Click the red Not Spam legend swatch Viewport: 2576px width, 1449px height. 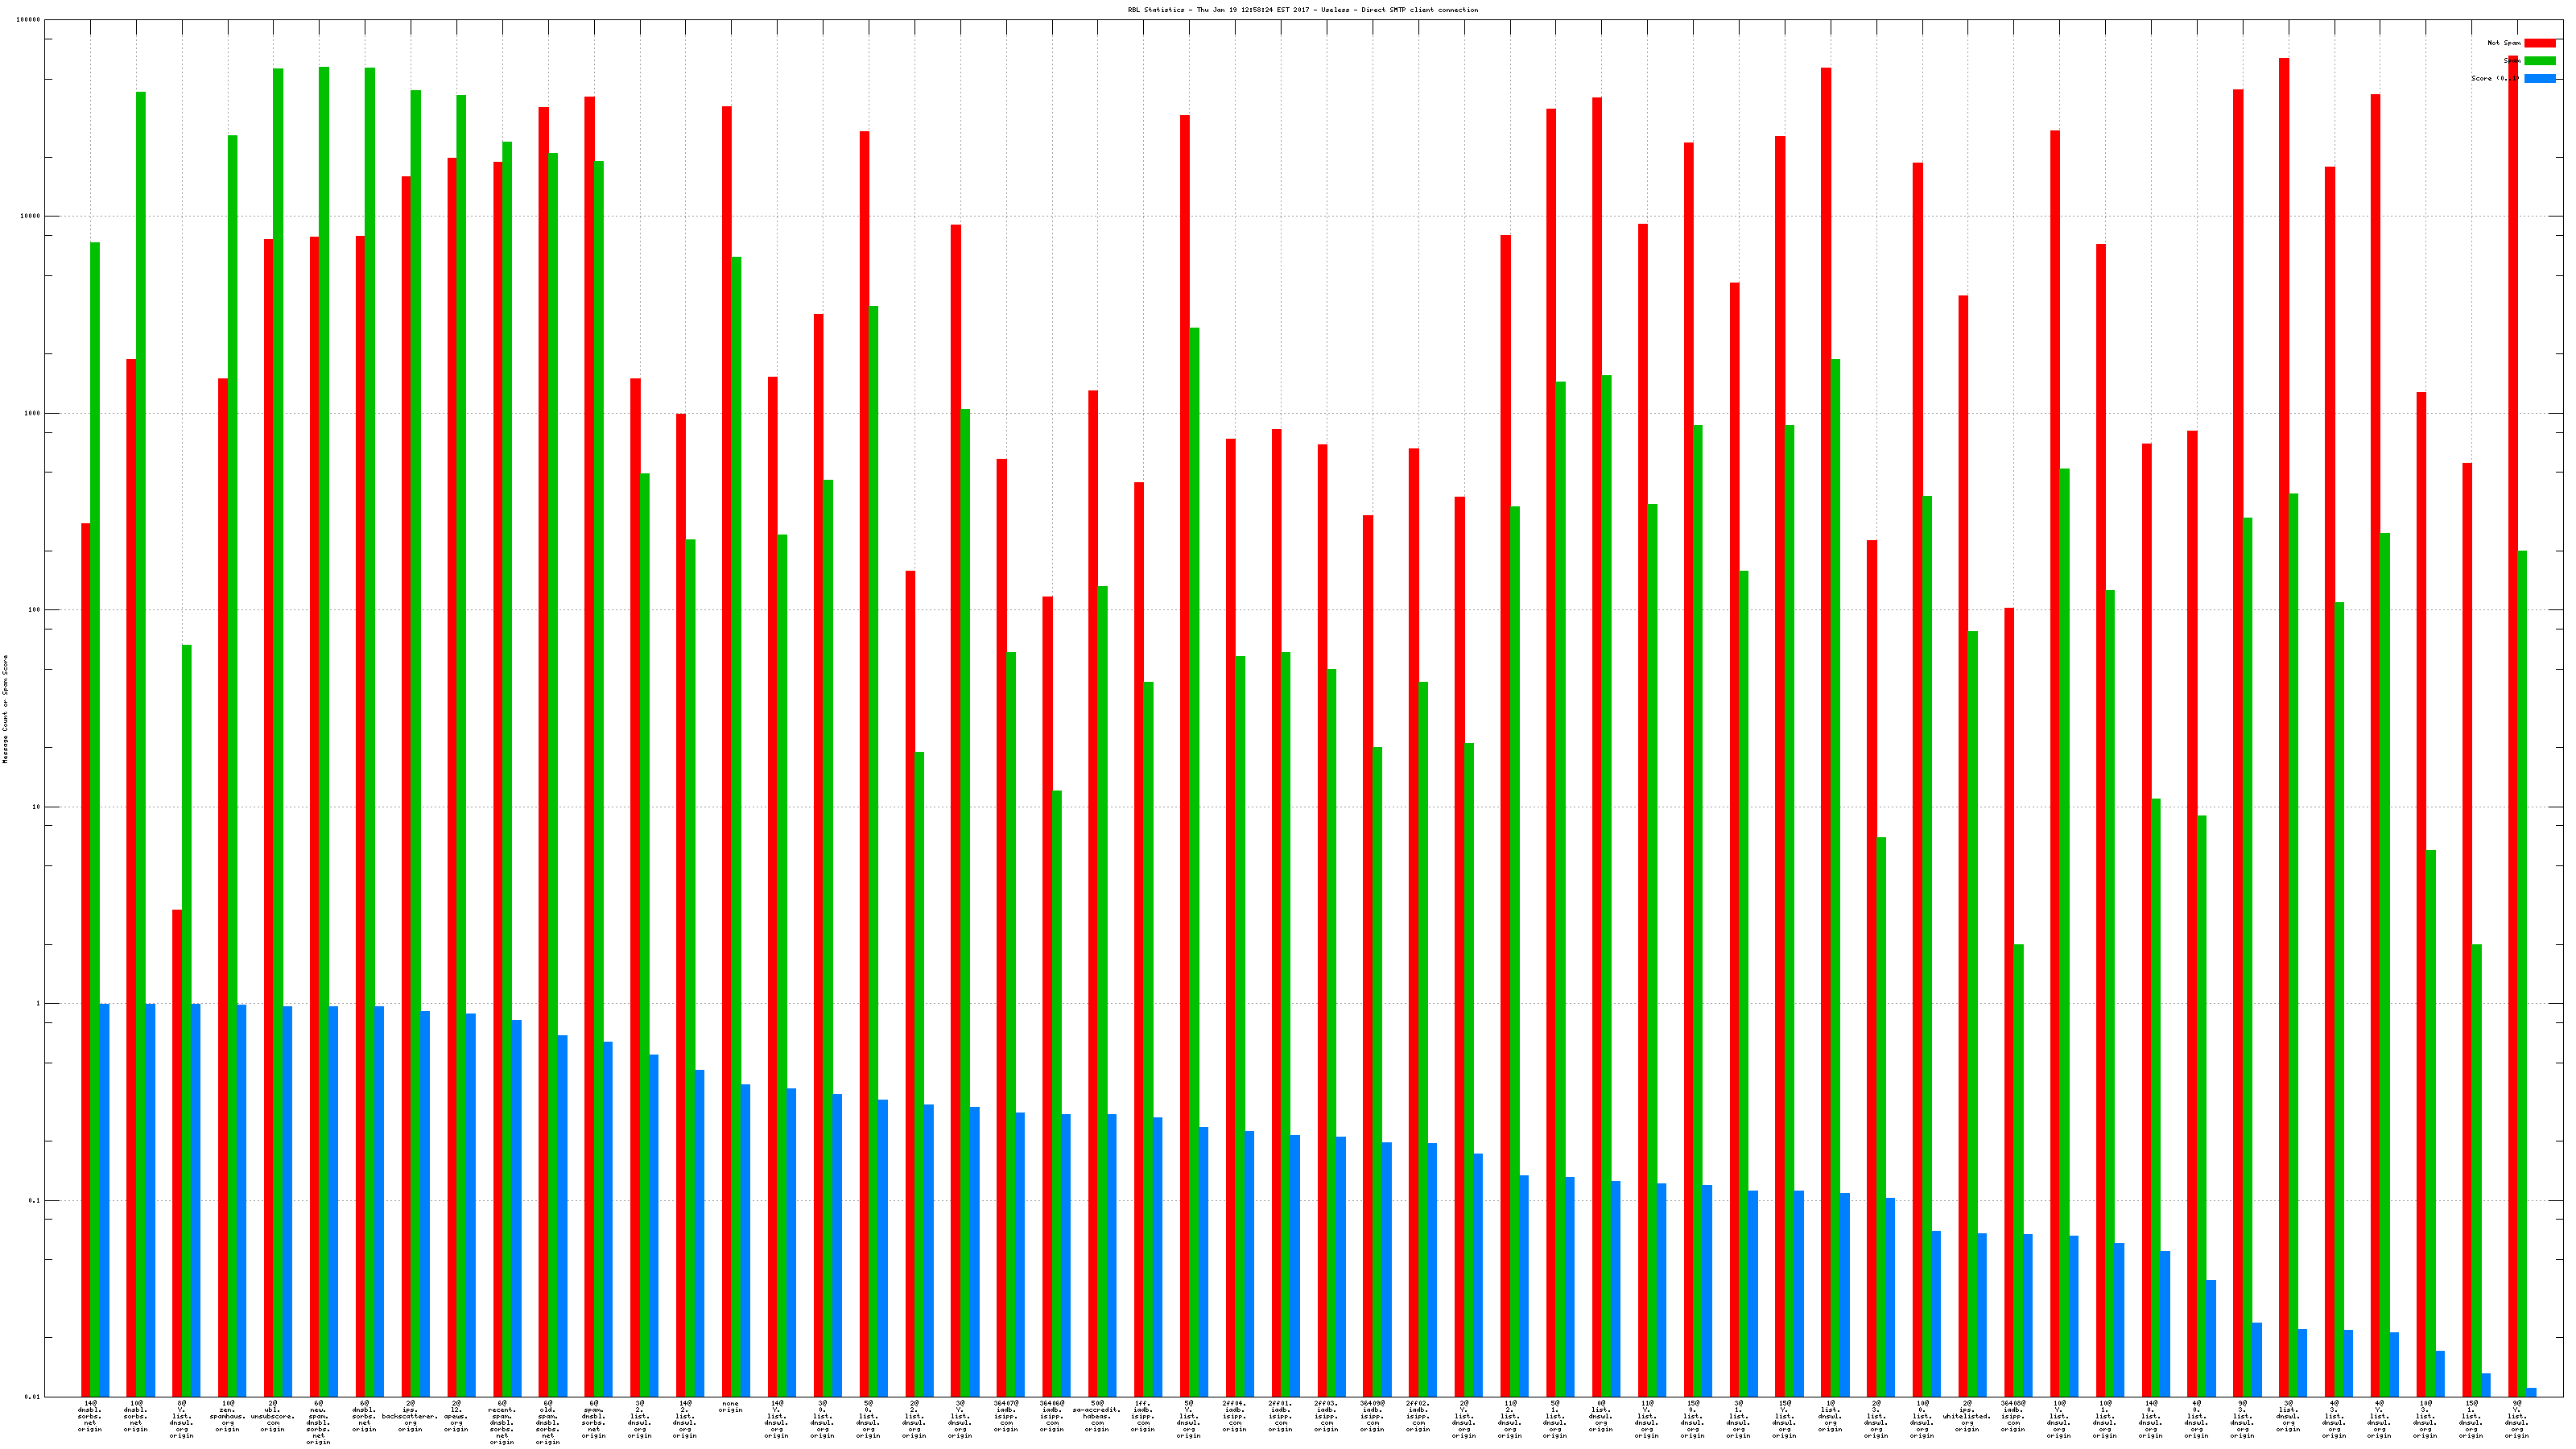point(2539,43)
